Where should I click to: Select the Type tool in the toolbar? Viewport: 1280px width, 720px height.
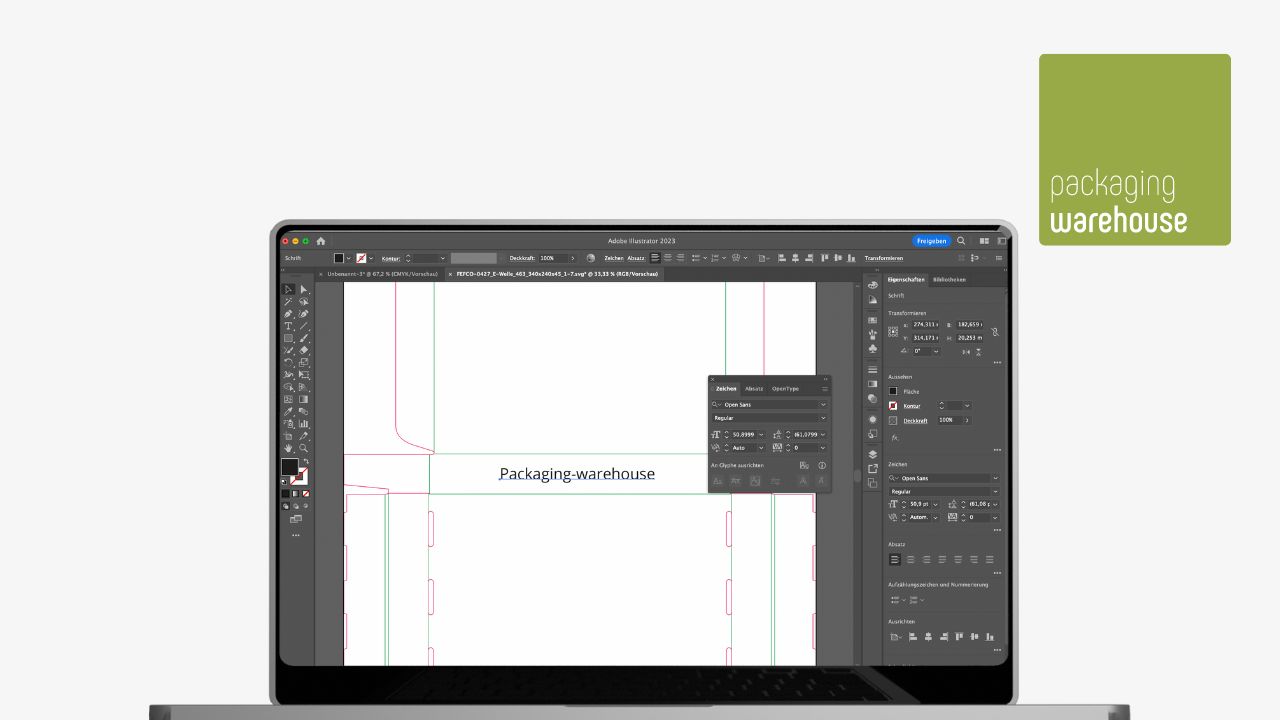pos(288,326)
